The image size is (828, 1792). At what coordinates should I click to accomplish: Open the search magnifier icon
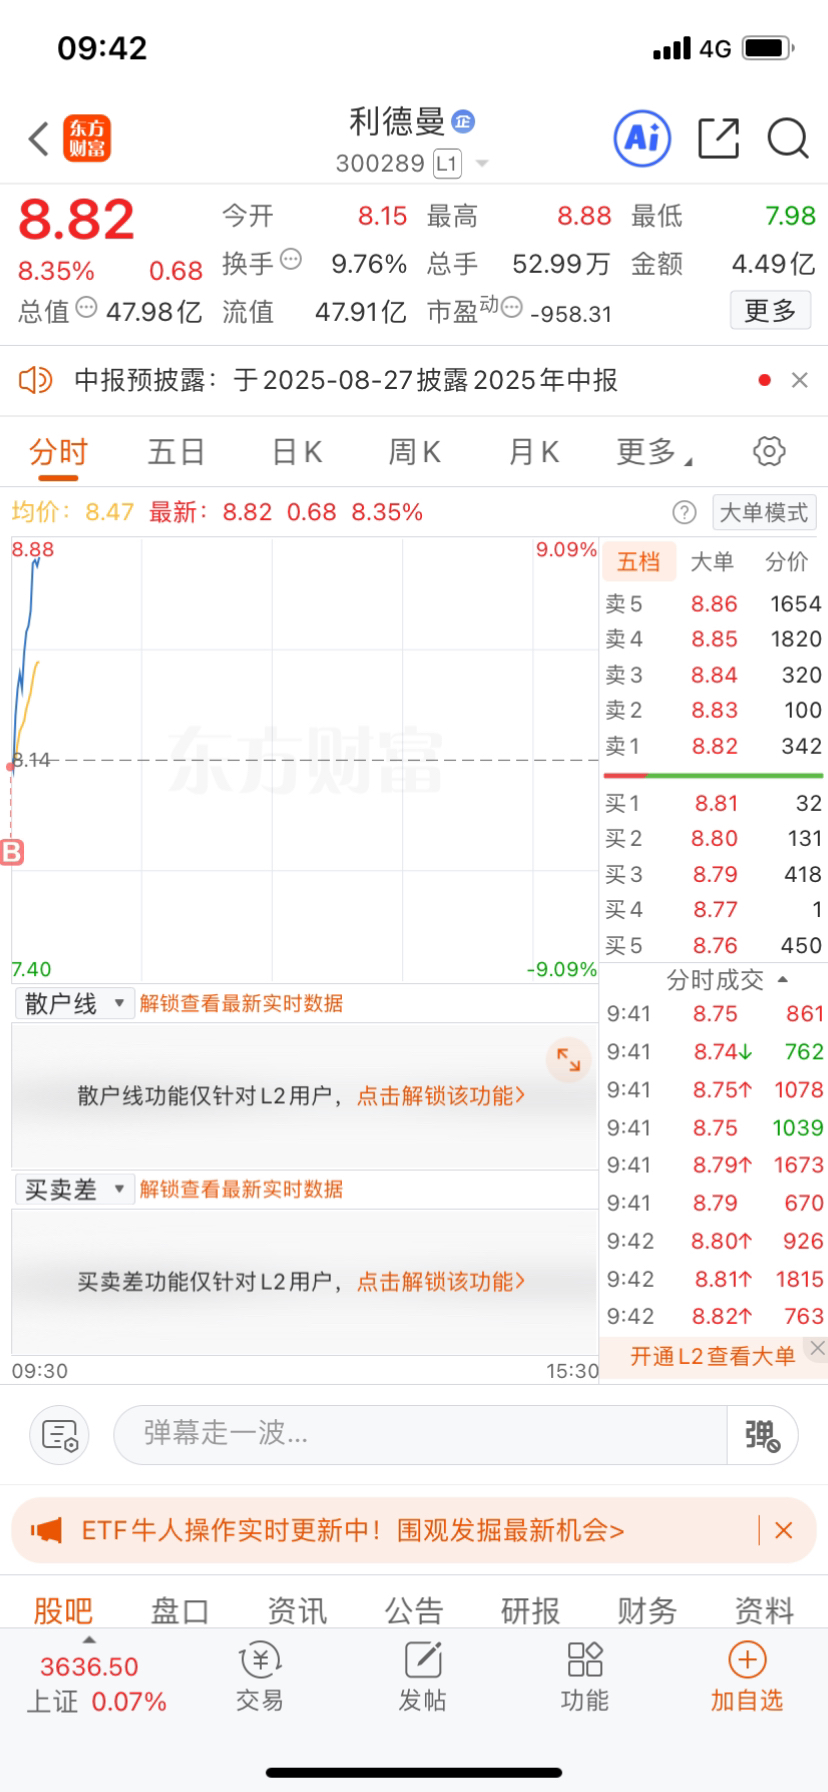tap(788, 138)
